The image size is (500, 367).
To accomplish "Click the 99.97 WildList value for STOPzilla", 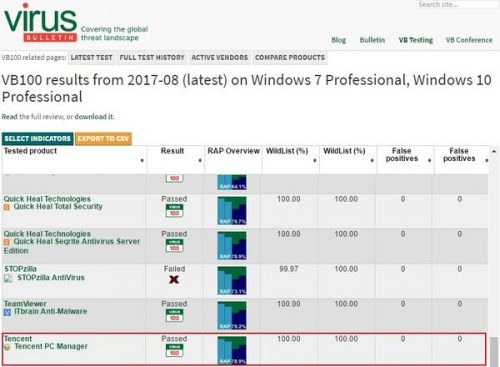I will pyautogui.click(x=289, y=269).
